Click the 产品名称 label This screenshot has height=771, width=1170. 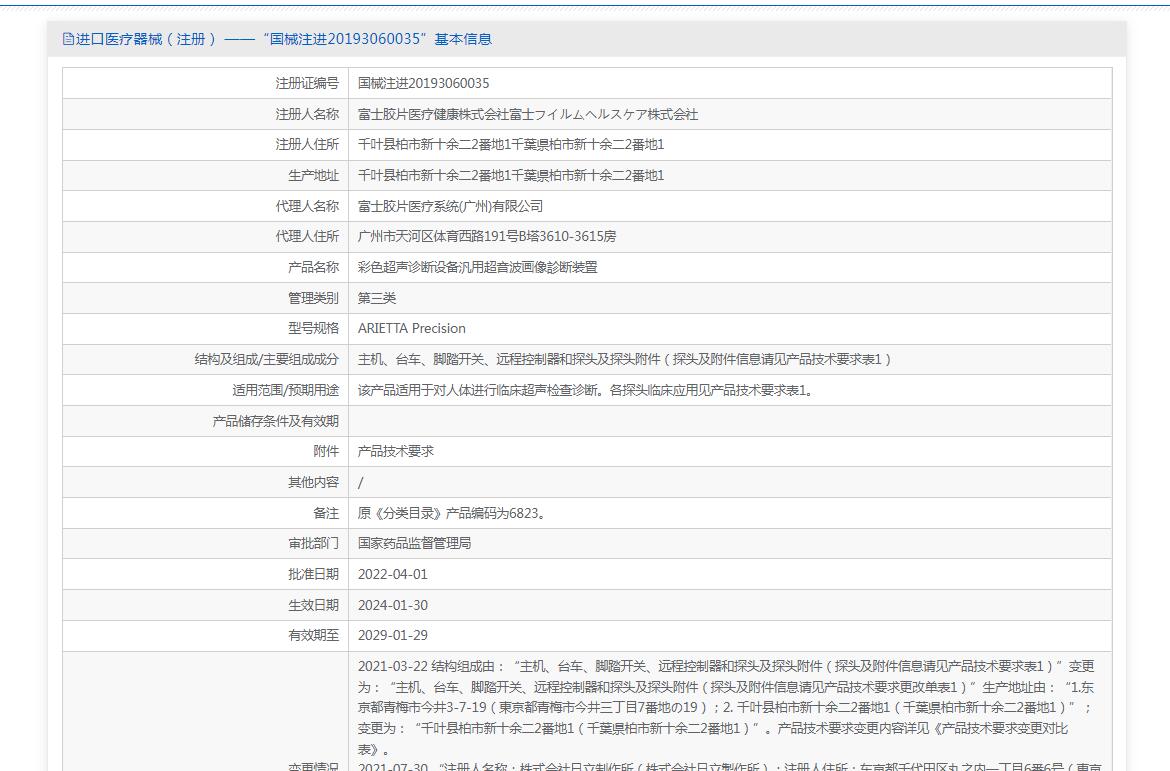click(x=313, y=266)
